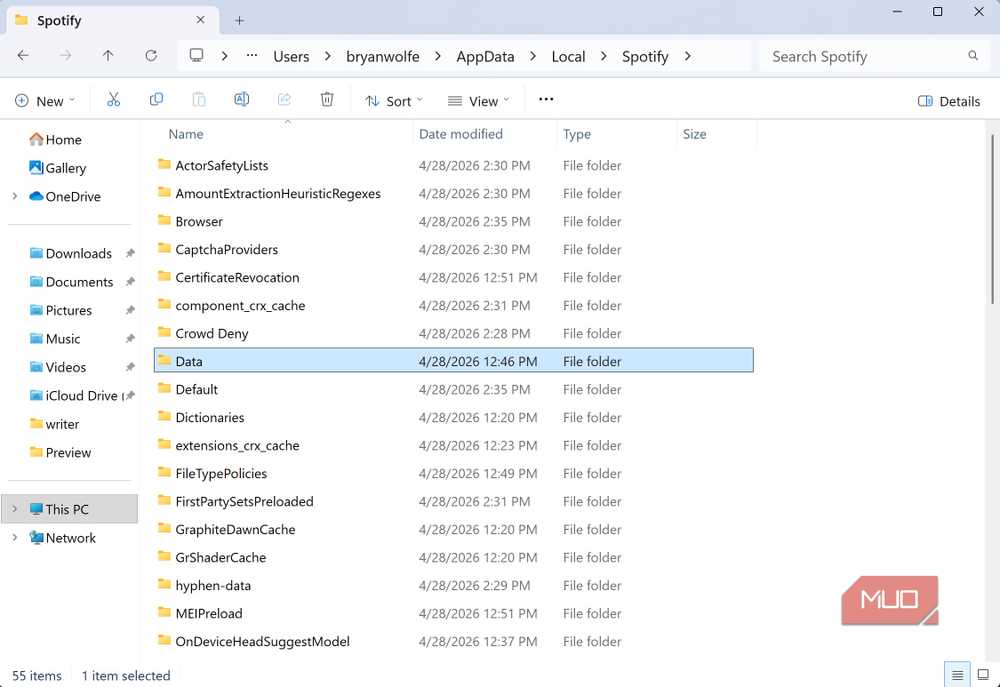Viewport: 1000px width, 687px height.
Task: Click the PC monitor icon in address bar
Action: tap(196, 55)
